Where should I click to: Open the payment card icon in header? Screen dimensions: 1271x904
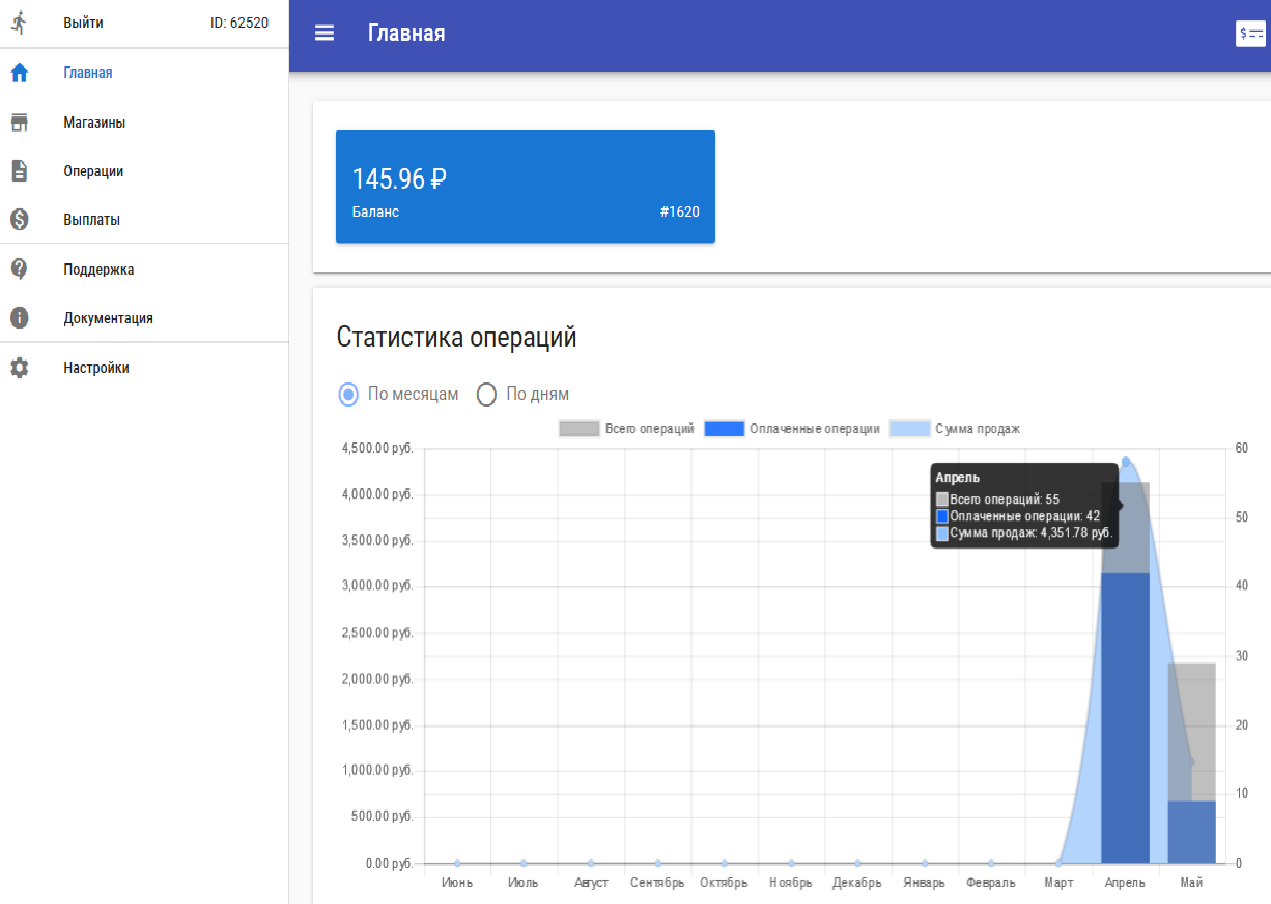(x=1251, y=33)
